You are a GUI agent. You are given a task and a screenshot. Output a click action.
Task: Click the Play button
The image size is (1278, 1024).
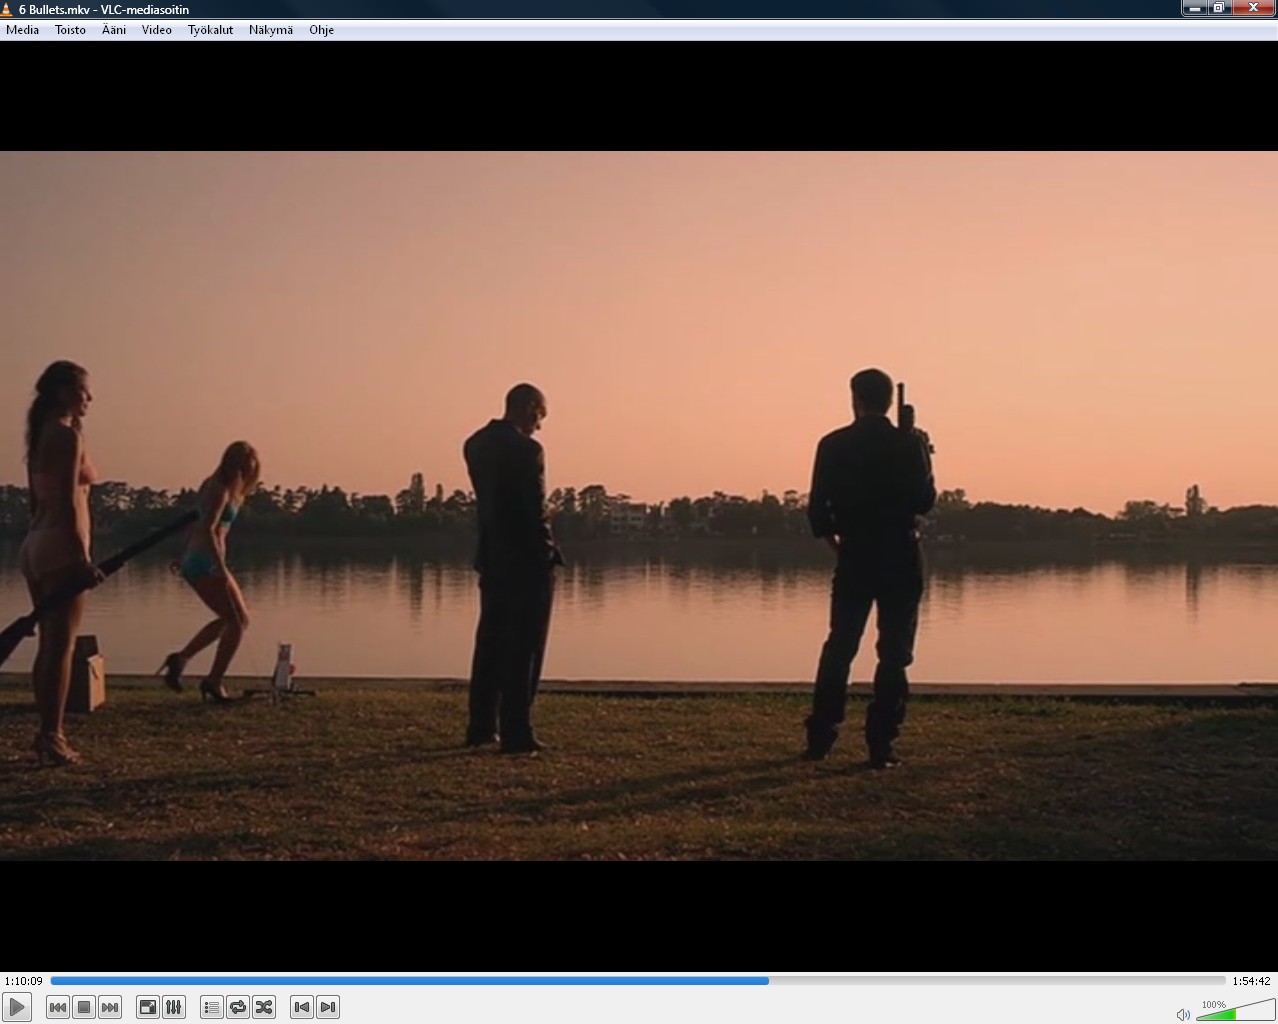[17, 1007]
